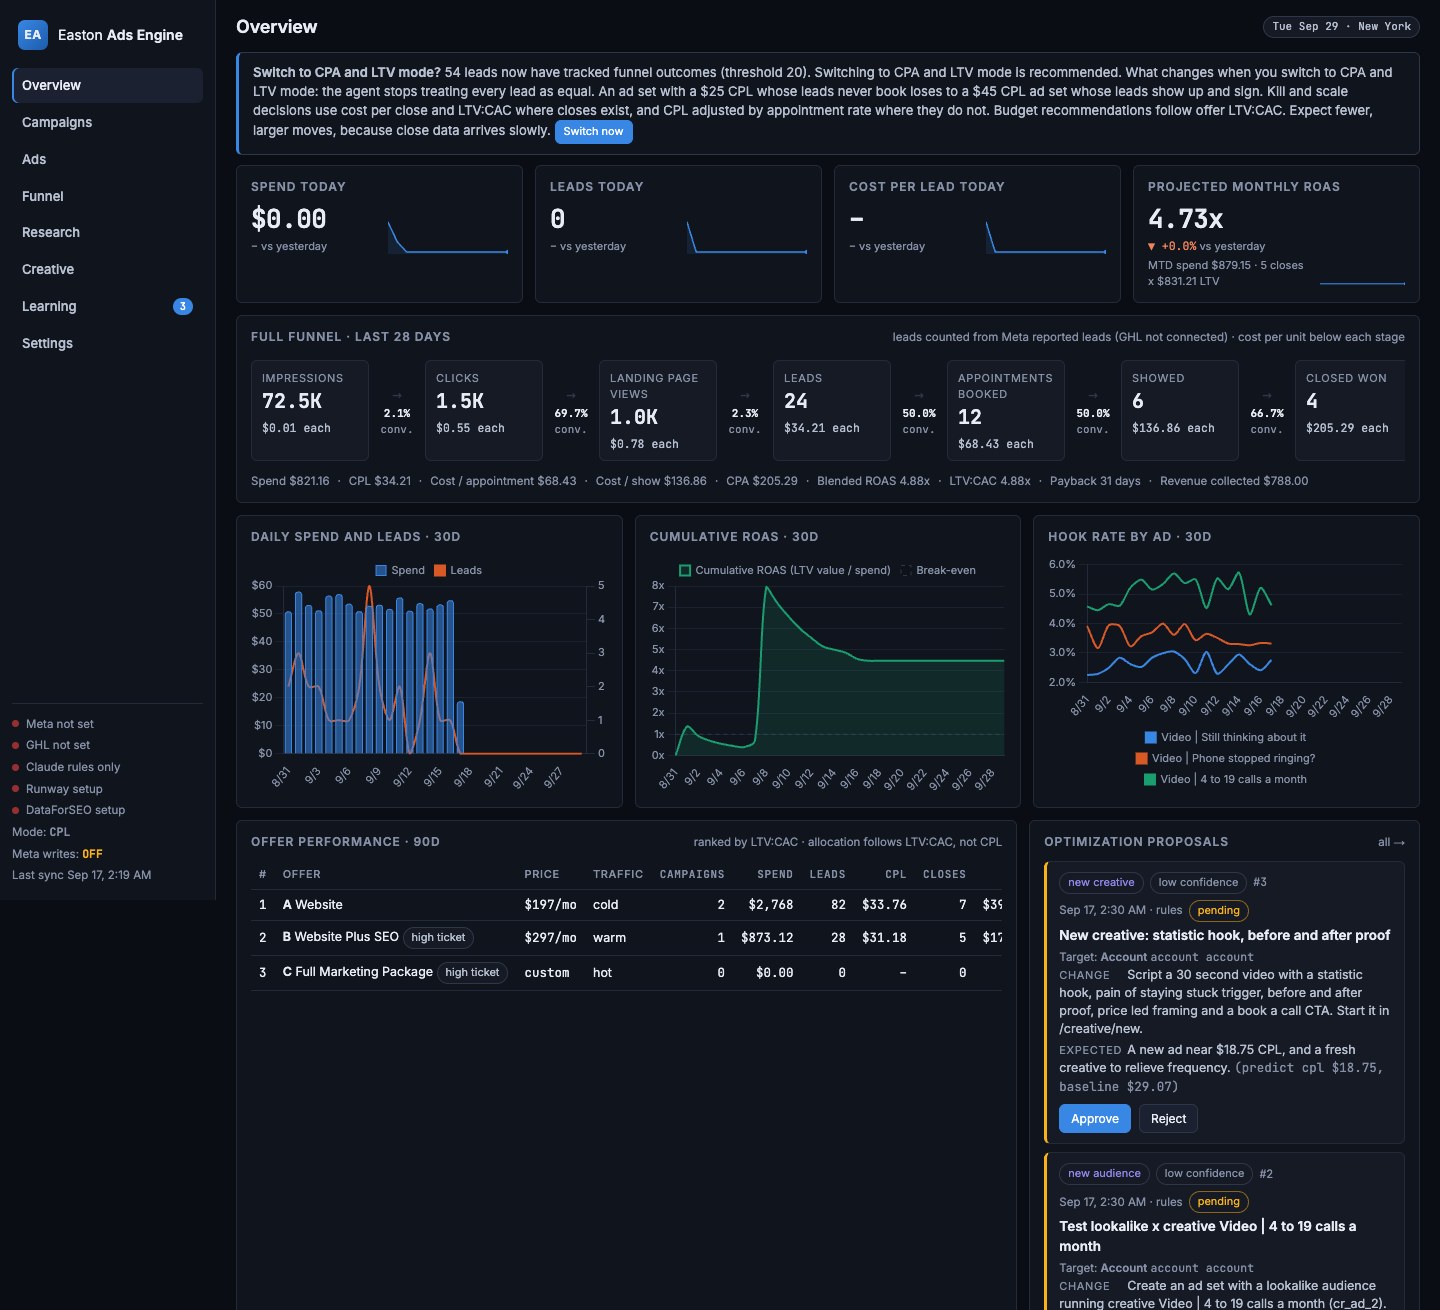The image size is (1440, 1310).
Task: Select the 'A Website' offer row
Action: [x=626, y=905]
